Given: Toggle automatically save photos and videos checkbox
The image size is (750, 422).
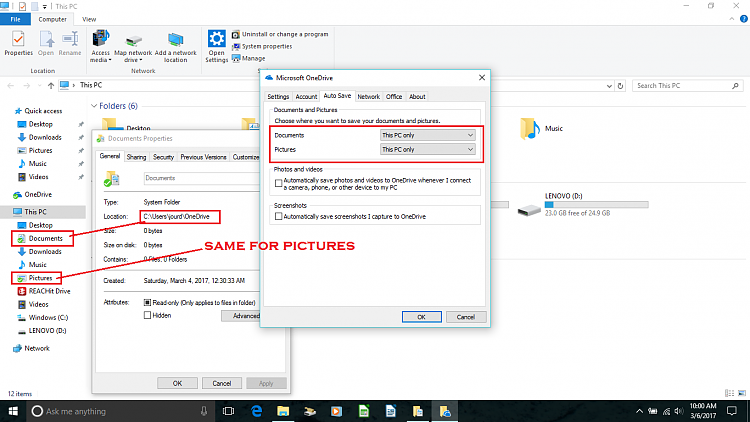Looking at the screenshot, I should 278,183.
